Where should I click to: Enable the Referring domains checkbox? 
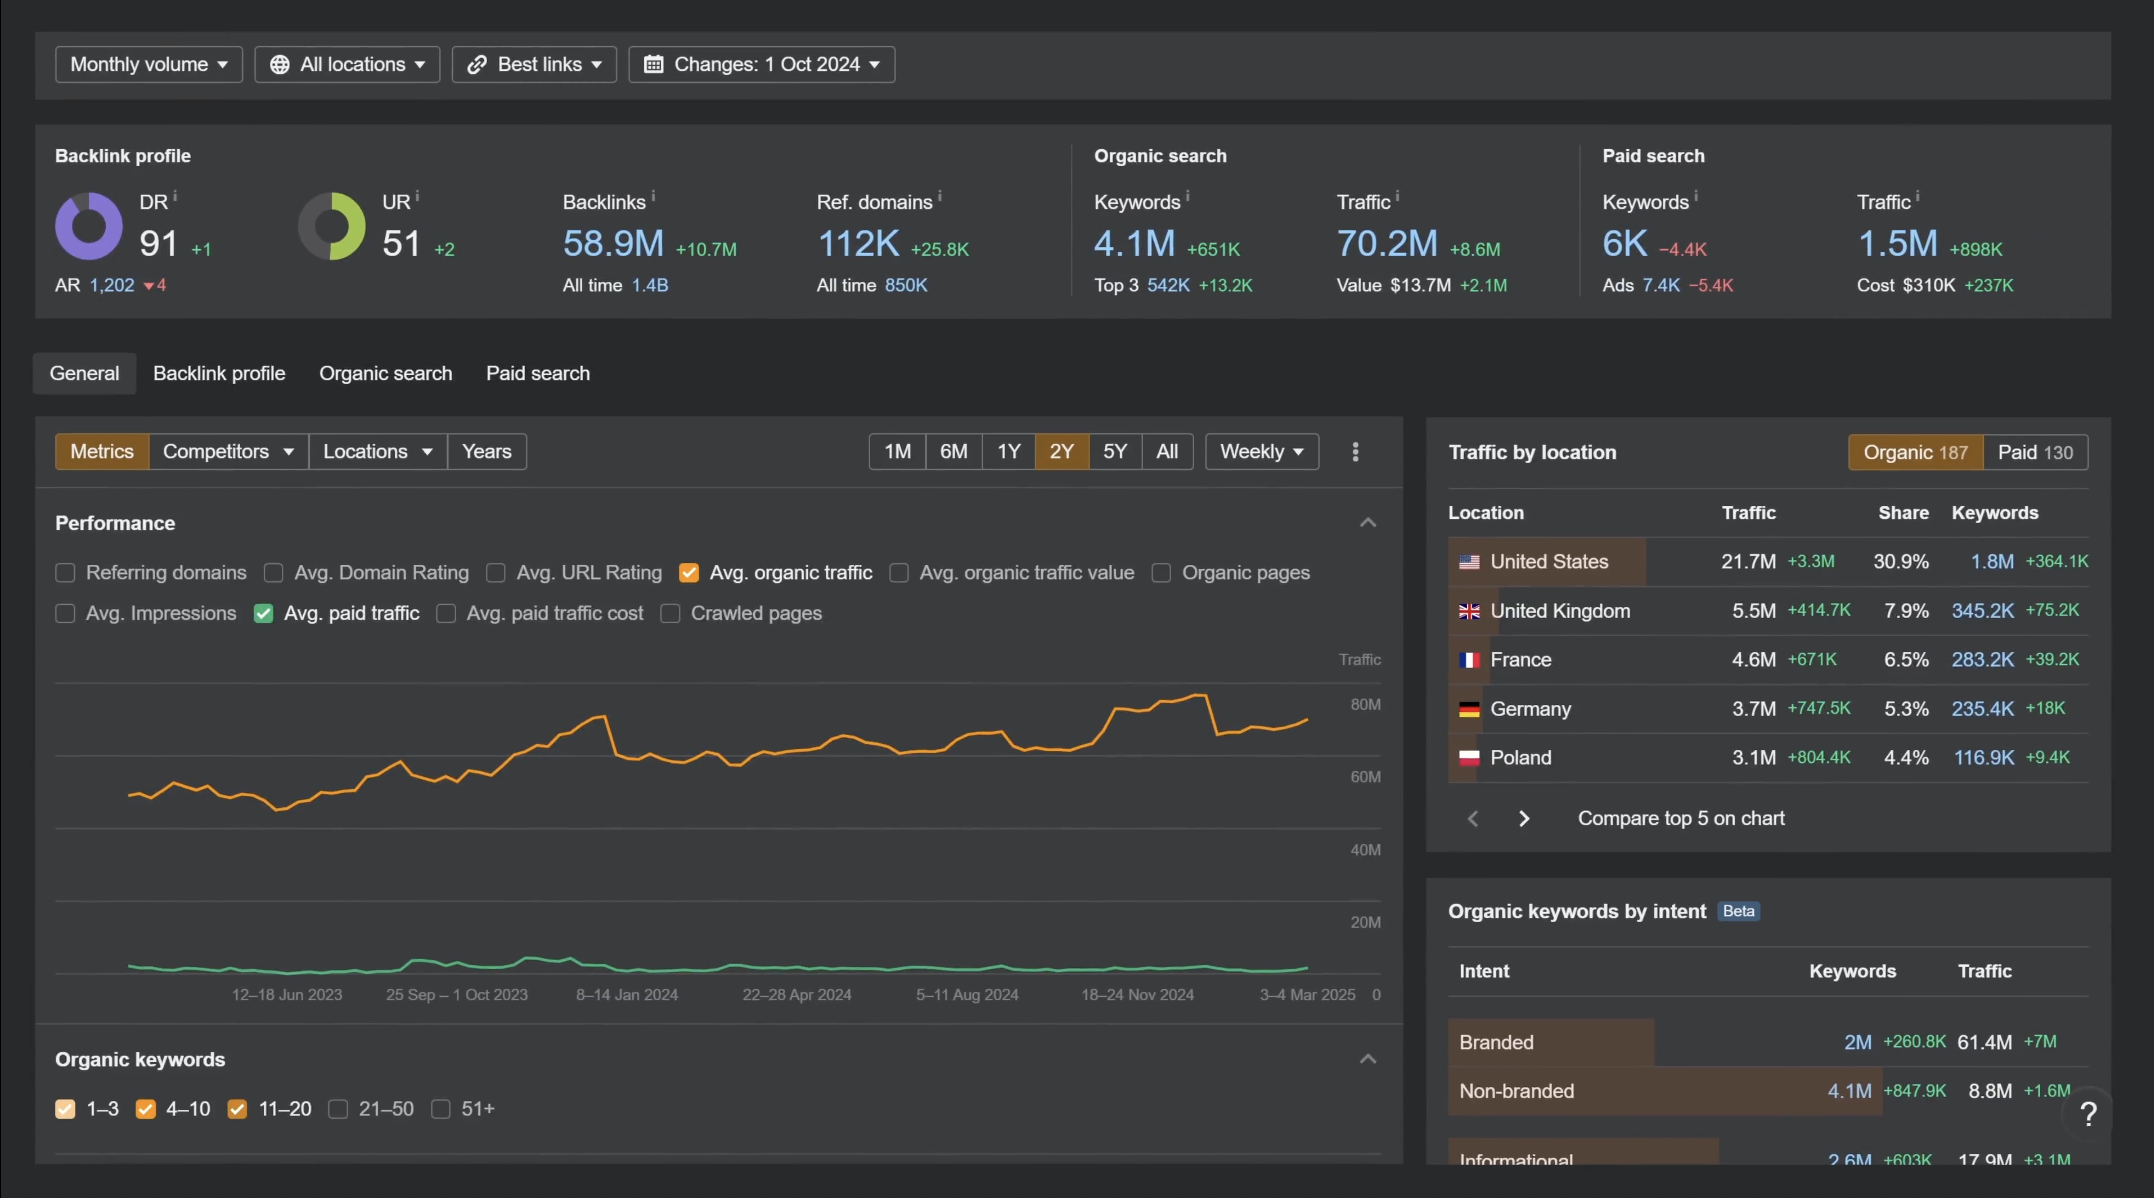tap(65, 572)
